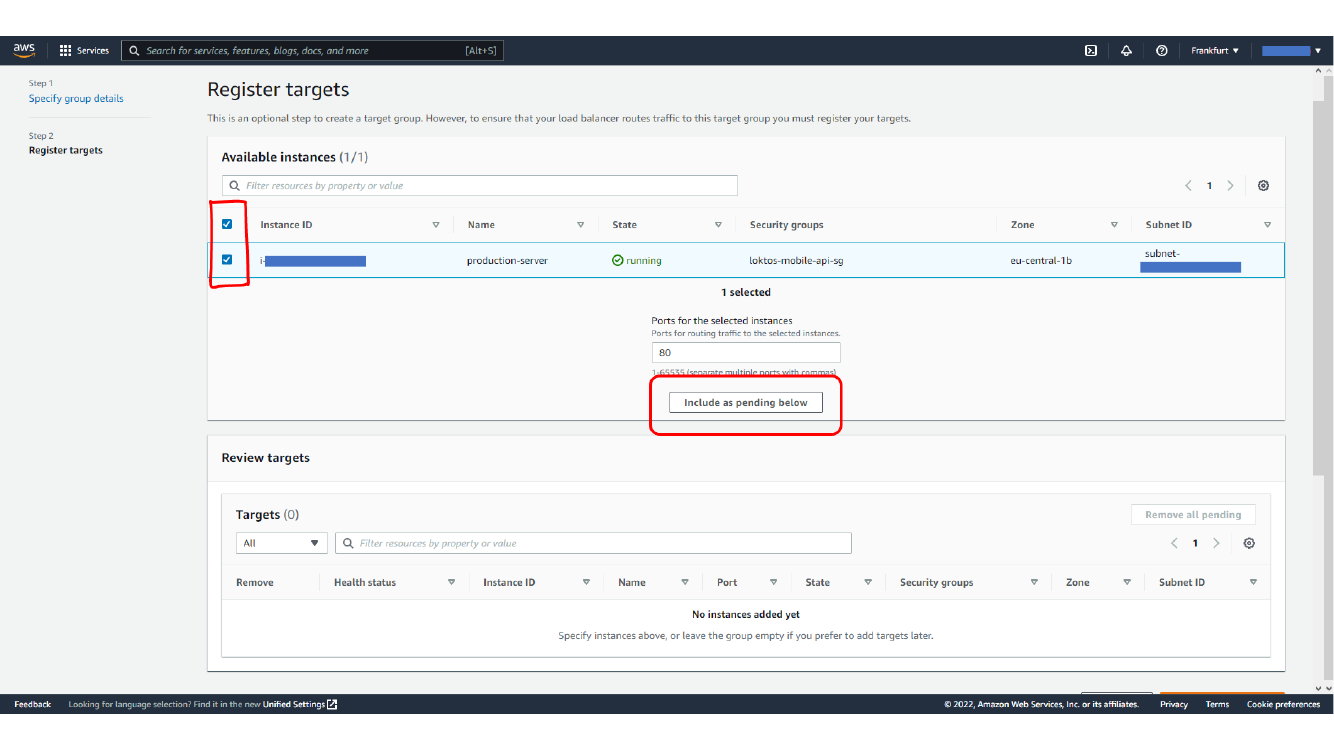Go to previous page of Available instances

click(1188, 186)
